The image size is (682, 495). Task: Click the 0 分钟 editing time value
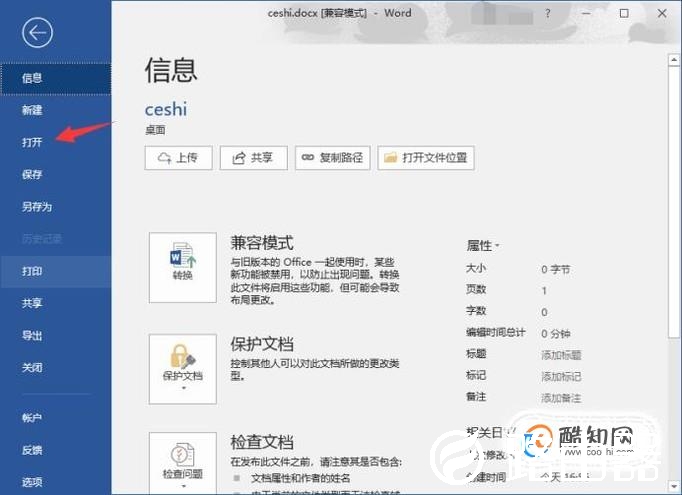(x=555, y=334)
